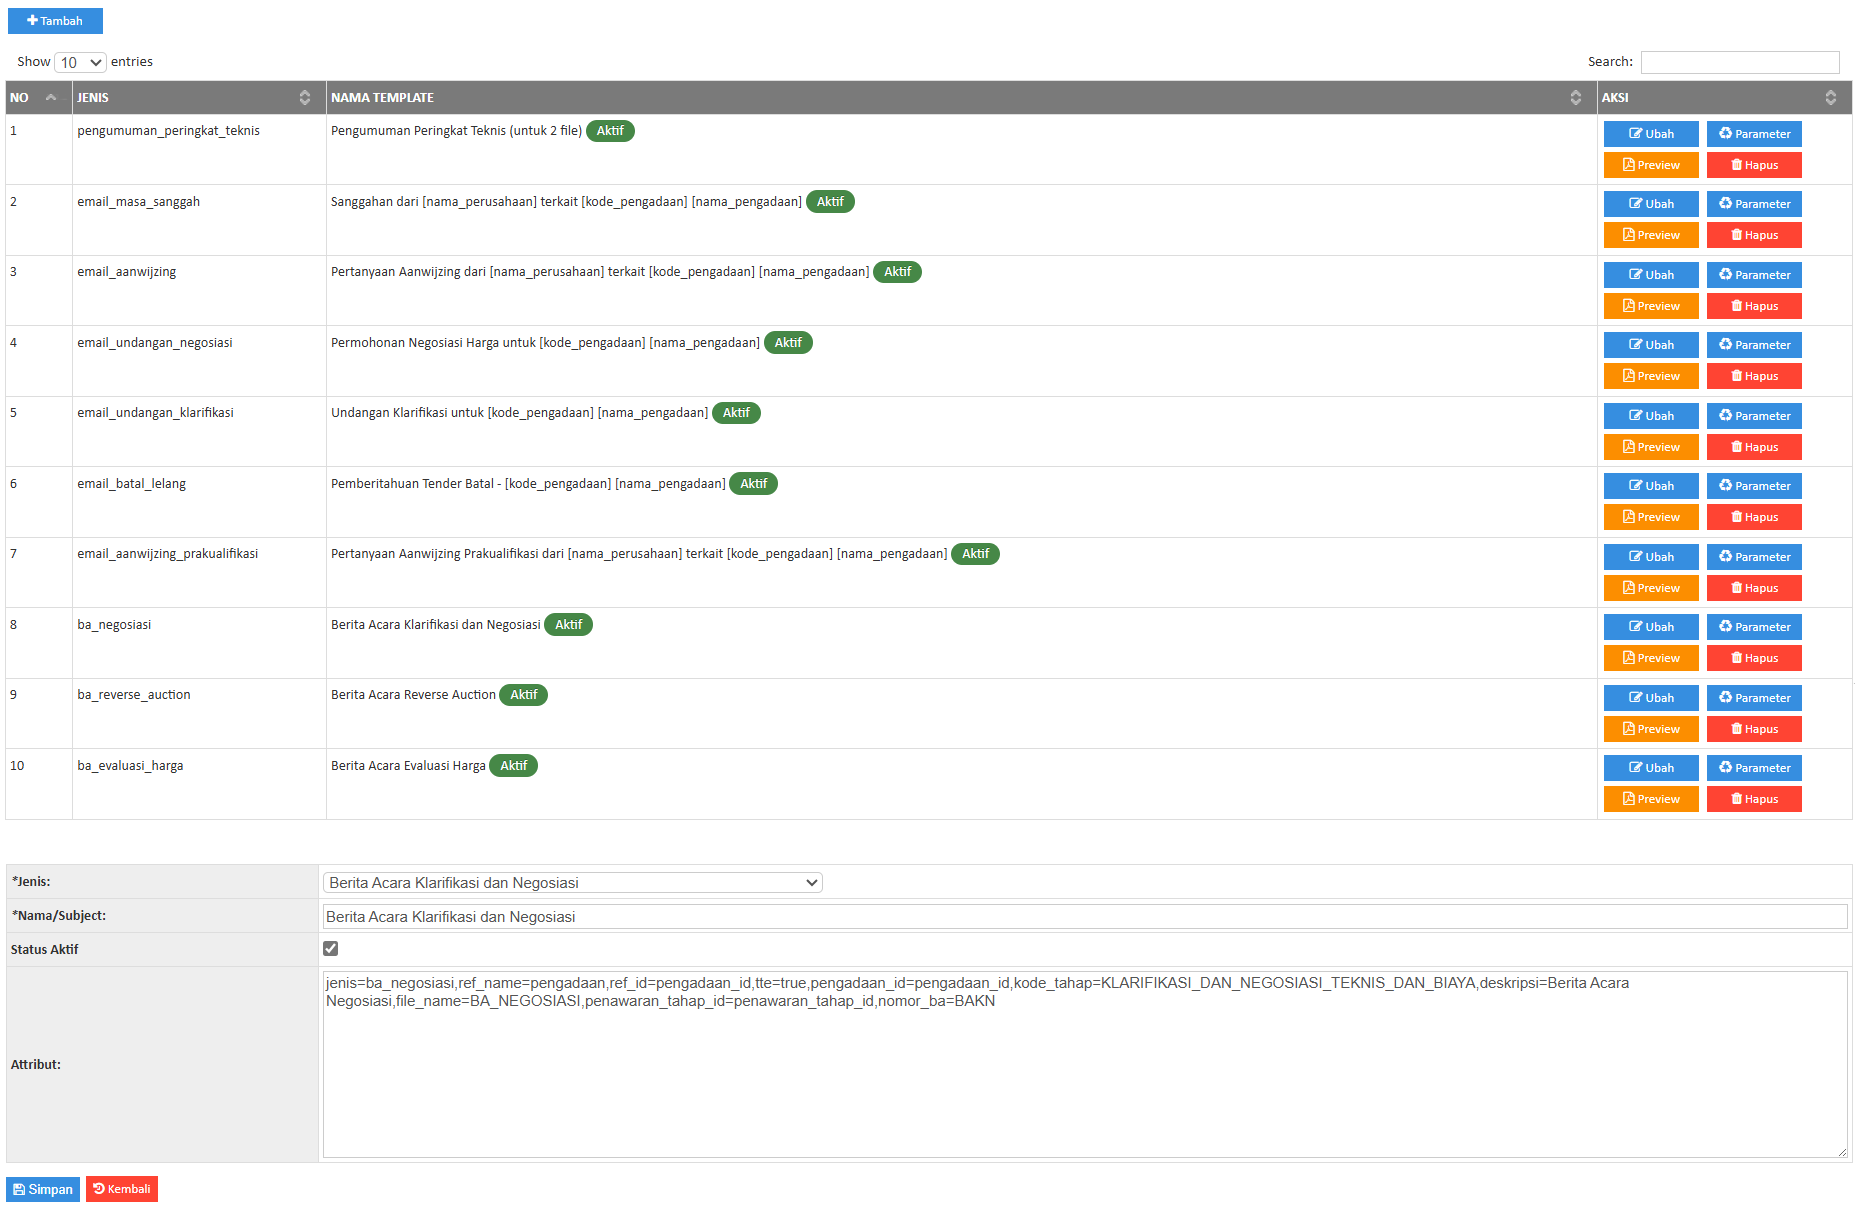The image size is (1858, 1212).
Task: Click the Kembali back button
Action: (122, 1189)
